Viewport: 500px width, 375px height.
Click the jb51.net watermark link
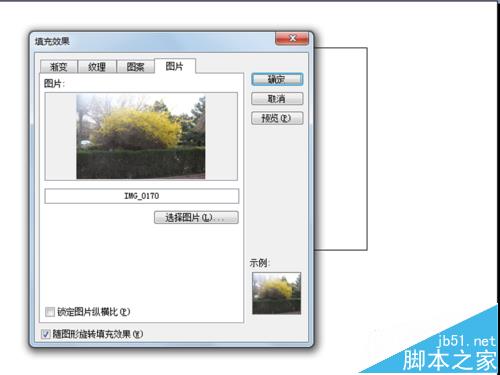466,341
